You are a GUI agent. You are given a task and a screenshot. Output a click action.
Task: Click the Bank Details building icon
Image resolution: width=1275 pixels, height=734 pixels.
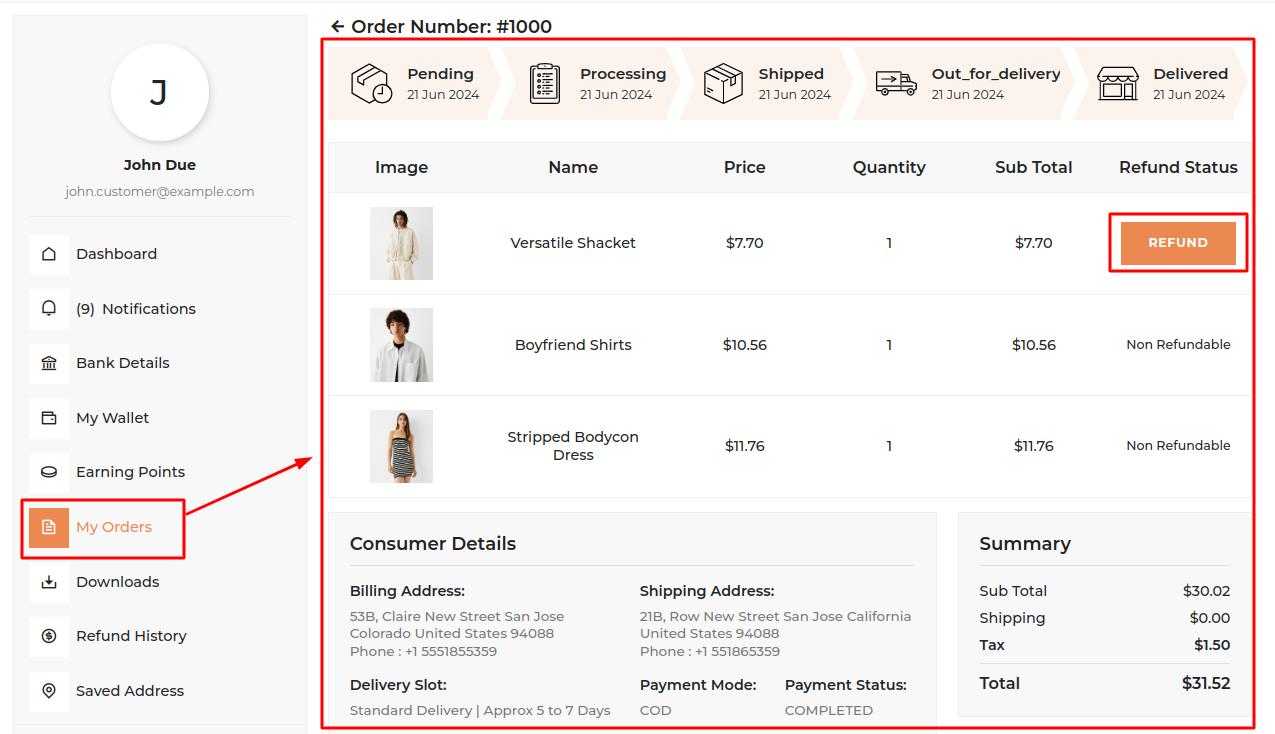49,363
